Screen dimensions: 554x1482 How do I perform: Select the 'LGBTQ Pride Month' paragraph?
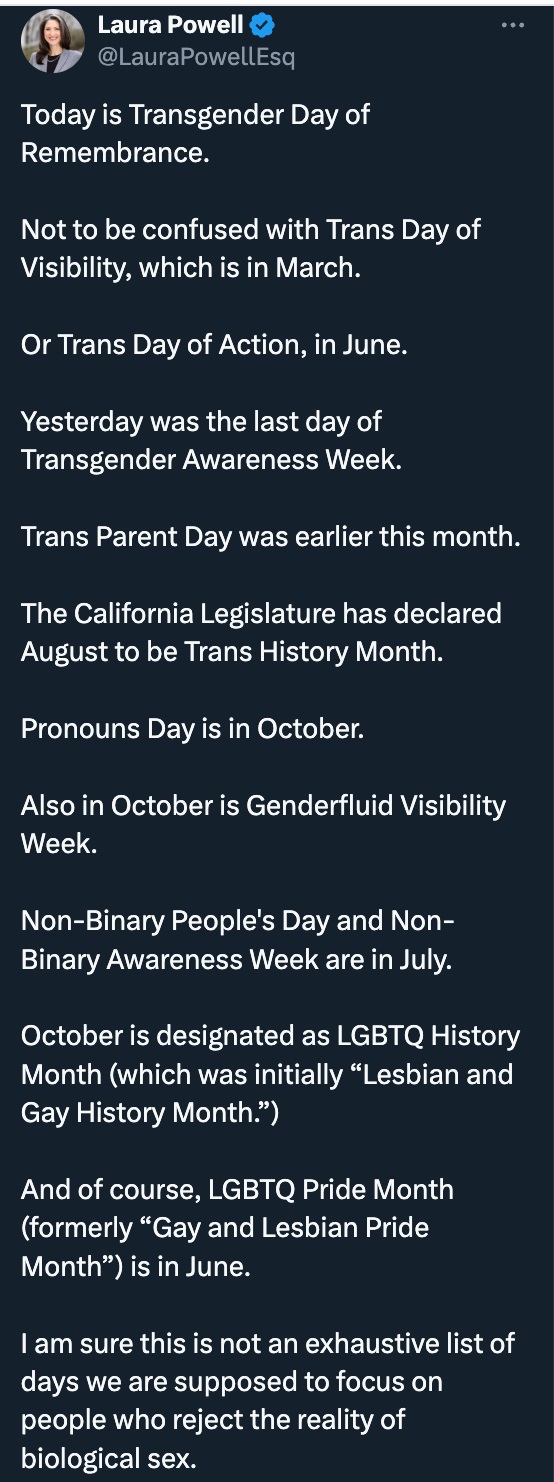pos(237,1228)
